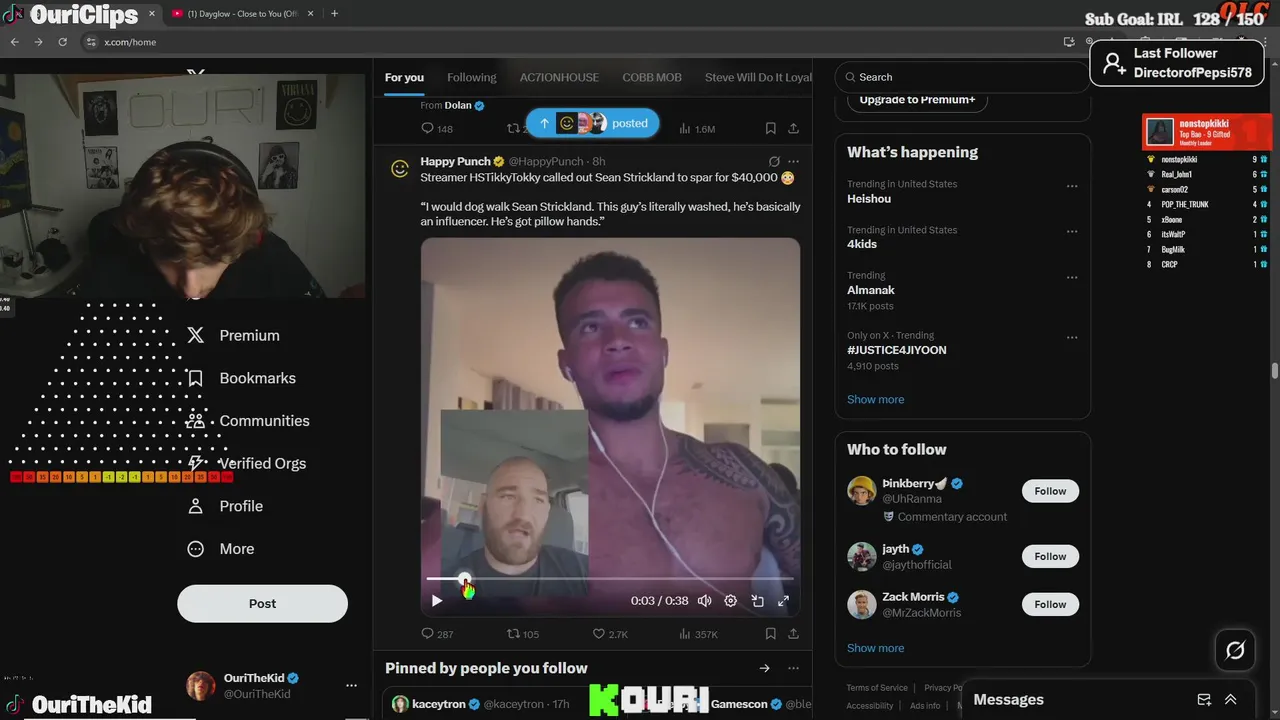Open Profile in sidebar
Viewport: 1280px width, 720px height.
226,506
